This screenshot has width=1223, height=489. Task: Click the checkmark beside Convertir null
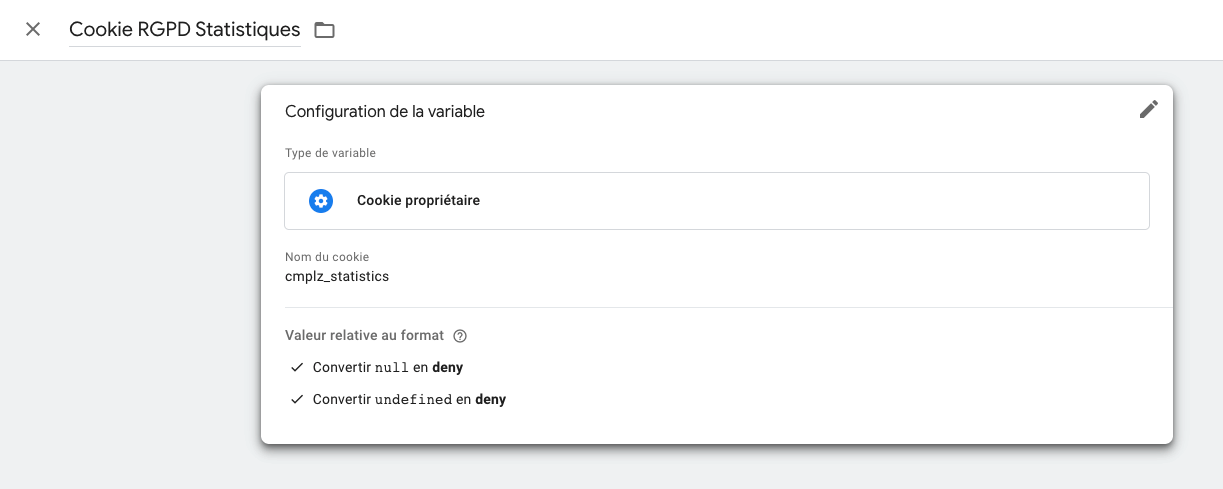pyautogui.click(x=297, y=368)
